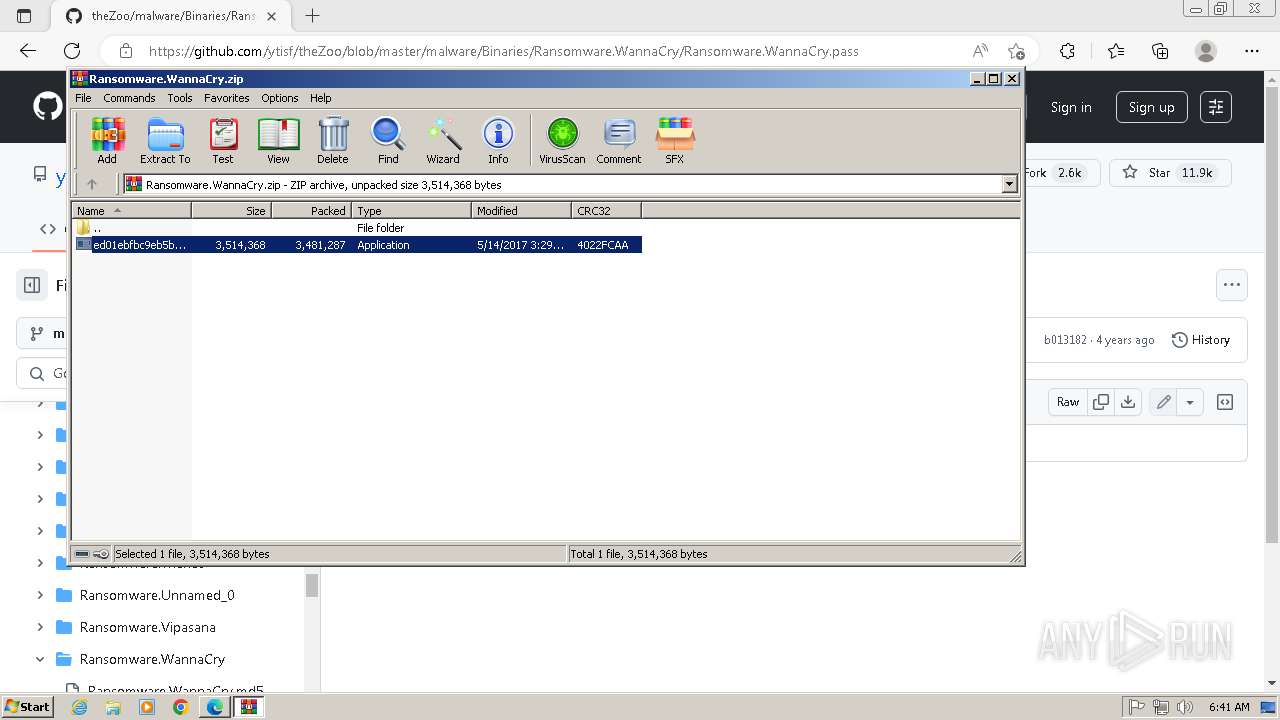Click the WinRAR Add toolbar icon
The height and width of the screenshot is (720, 1280).
107,140
